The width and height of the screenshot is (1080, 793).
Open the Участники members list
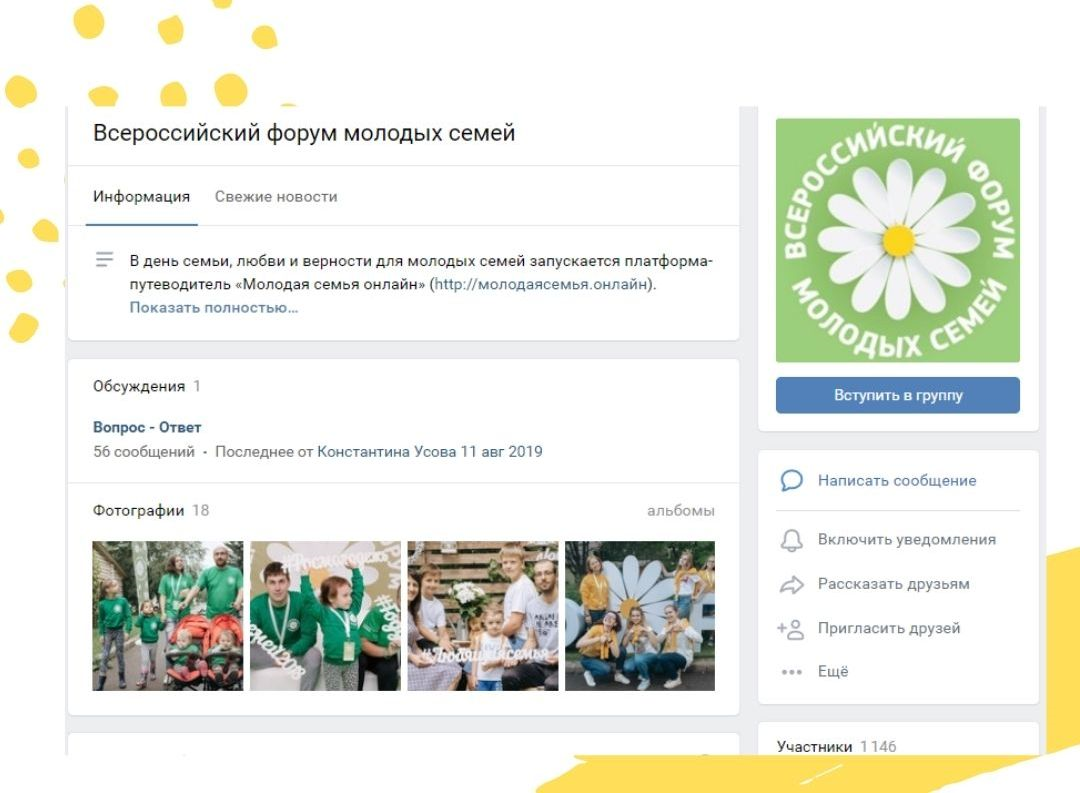click(814, 747)
